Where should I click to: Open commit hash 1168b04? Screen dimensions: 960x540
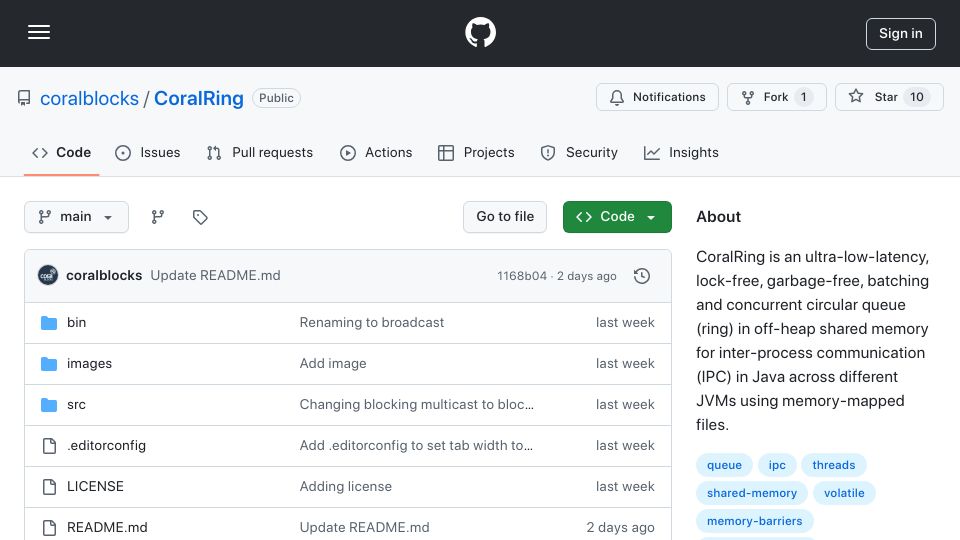click(x=522, y=276)
